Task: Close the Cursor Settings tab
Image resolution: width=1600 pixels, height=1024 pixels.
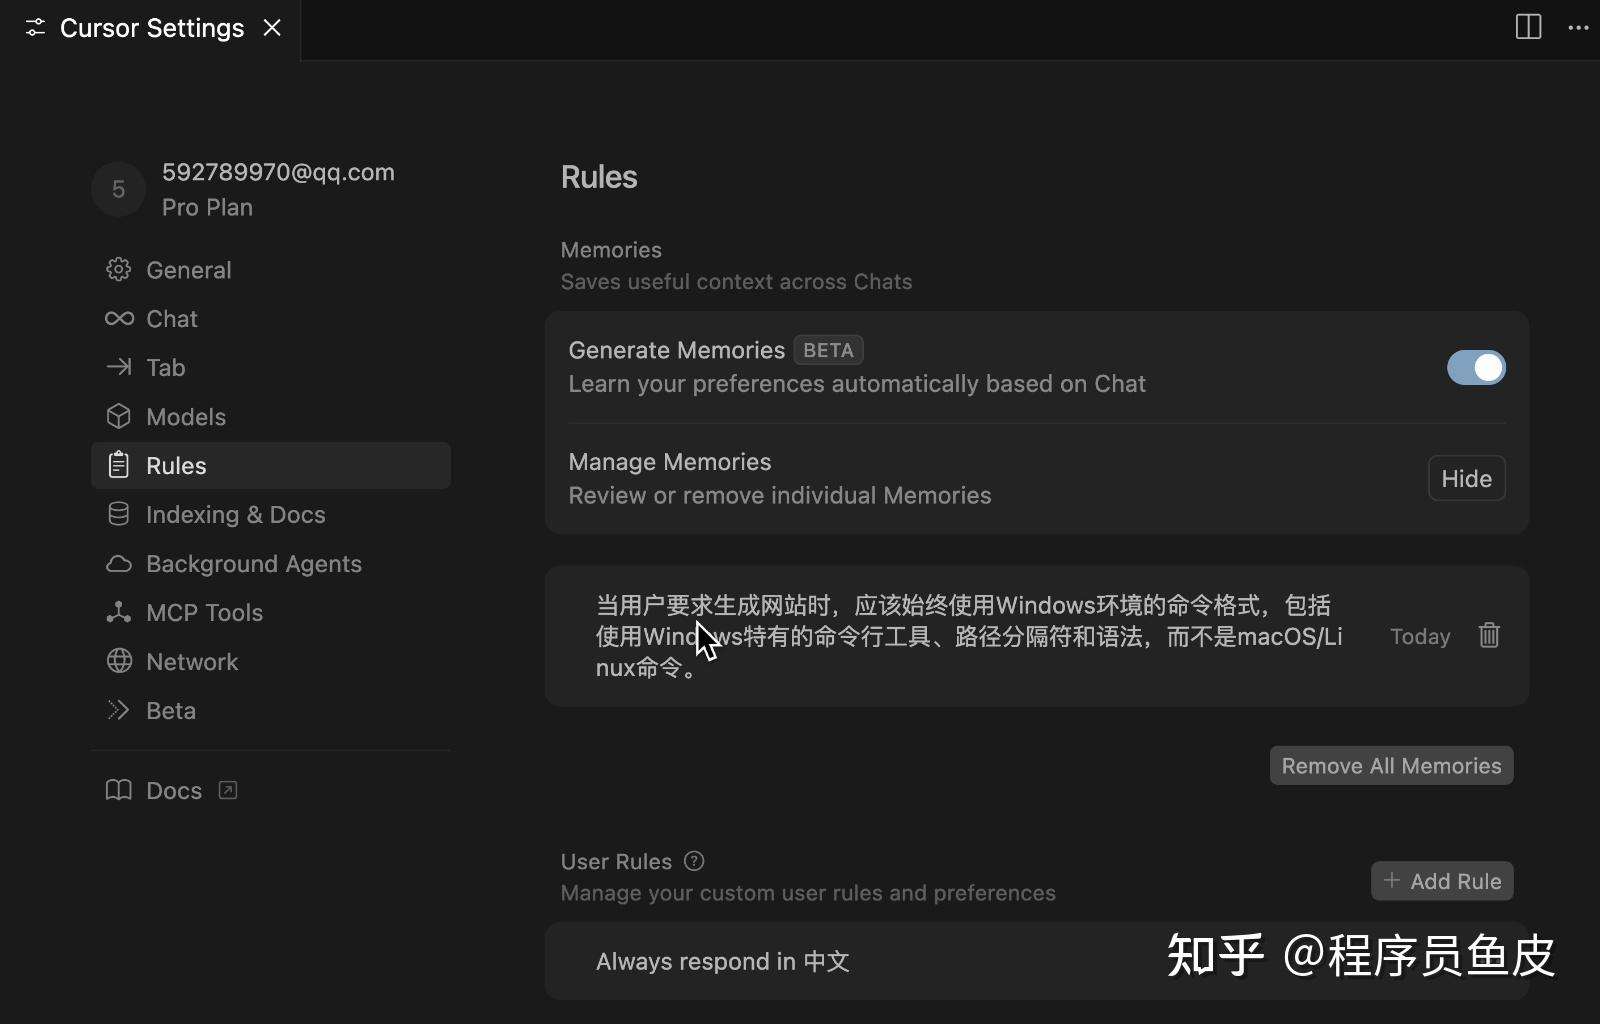Action: (272, 28)
